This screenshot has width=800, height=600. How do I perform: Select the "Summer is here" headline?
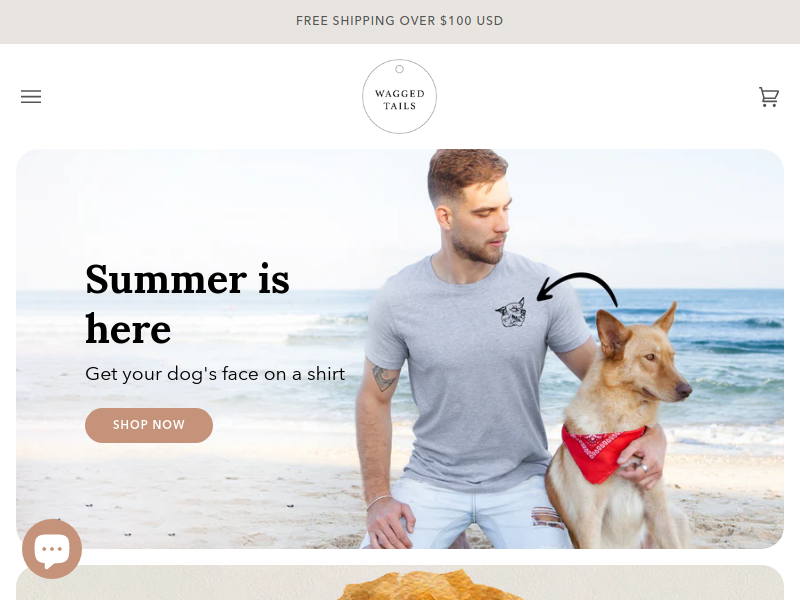[187, 304]
